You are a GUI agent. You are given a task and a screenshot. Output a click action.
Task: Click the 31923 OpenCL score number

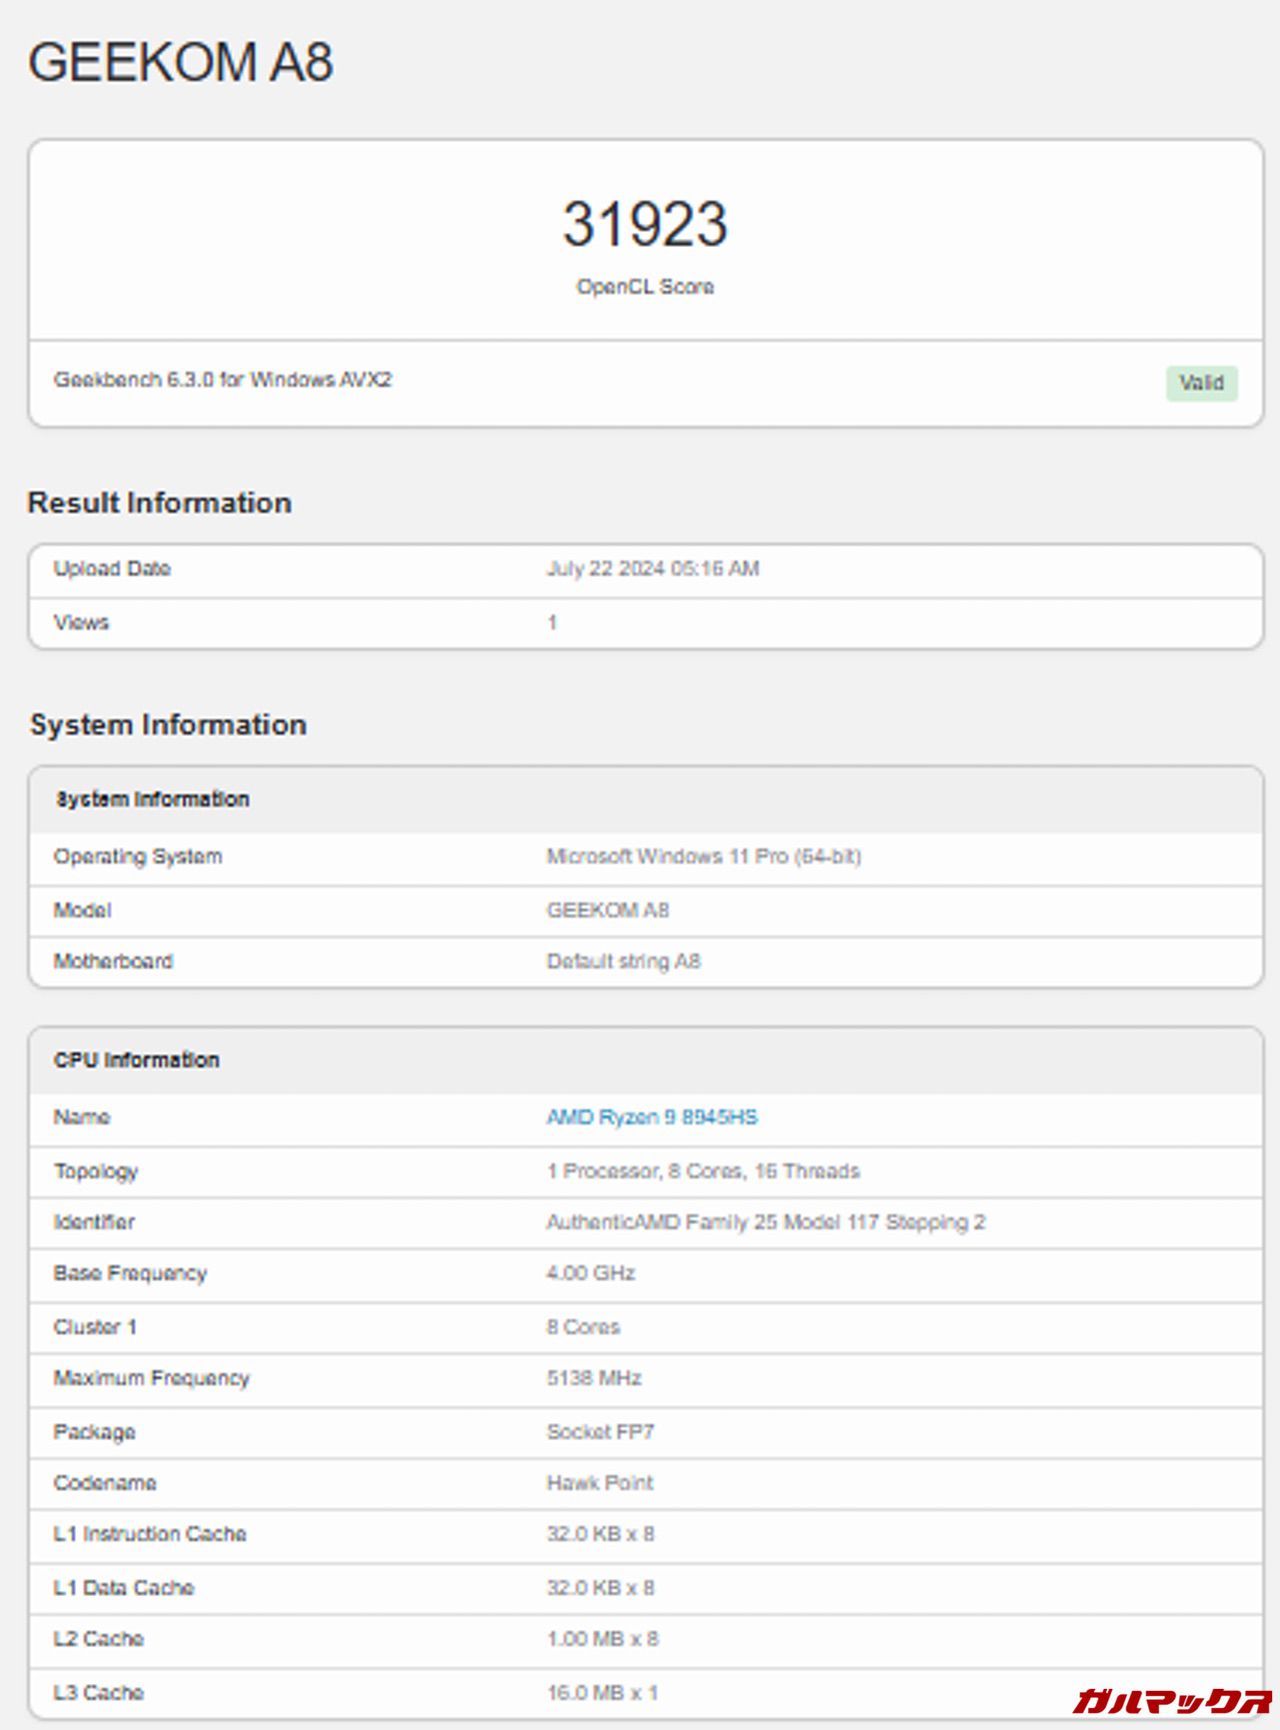[645, 224]
